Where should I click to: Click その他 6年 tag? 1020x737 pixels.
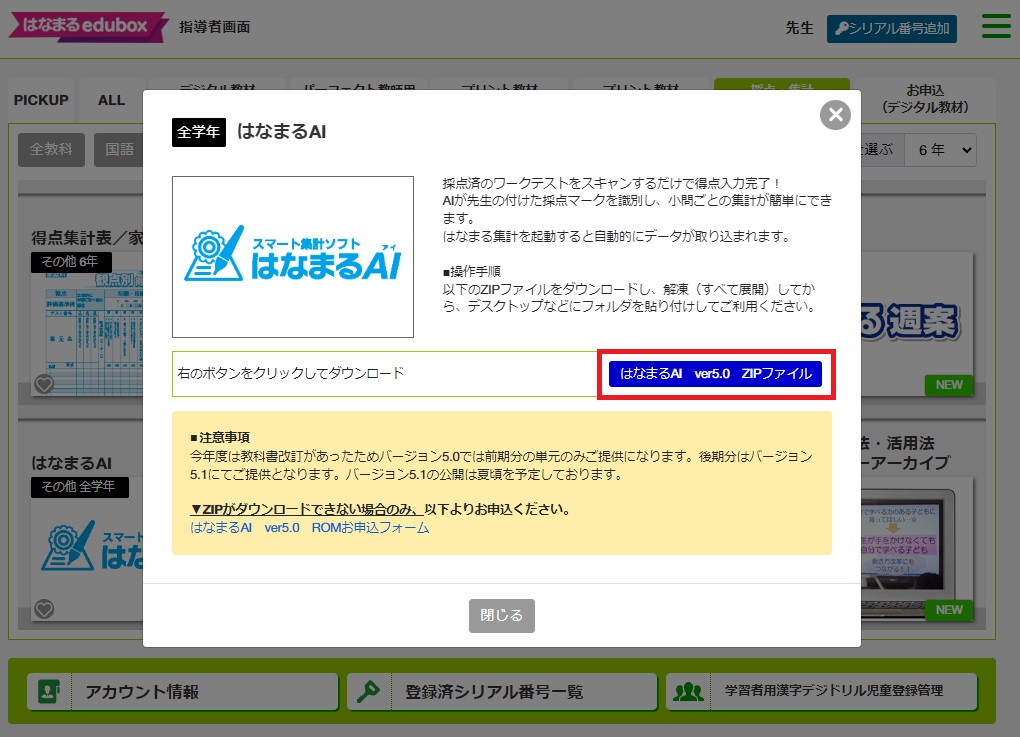(71, 262)
